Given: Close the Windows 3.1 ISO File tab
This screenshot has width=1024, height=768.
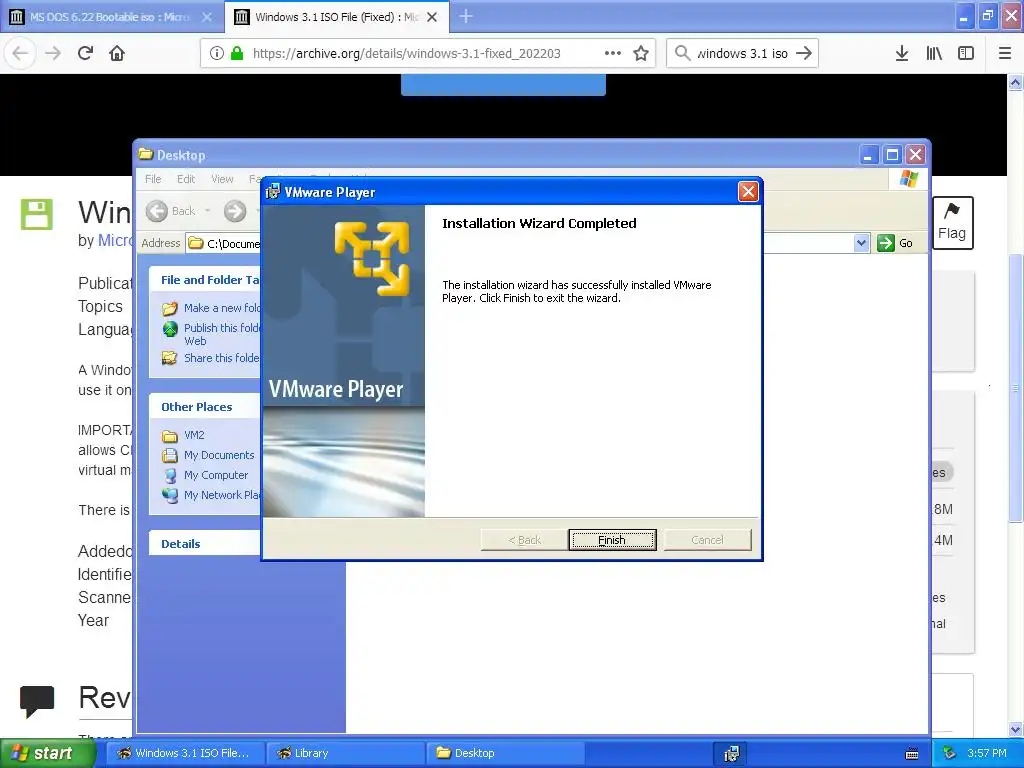Looking at the screenshot, I should [432, 17].
